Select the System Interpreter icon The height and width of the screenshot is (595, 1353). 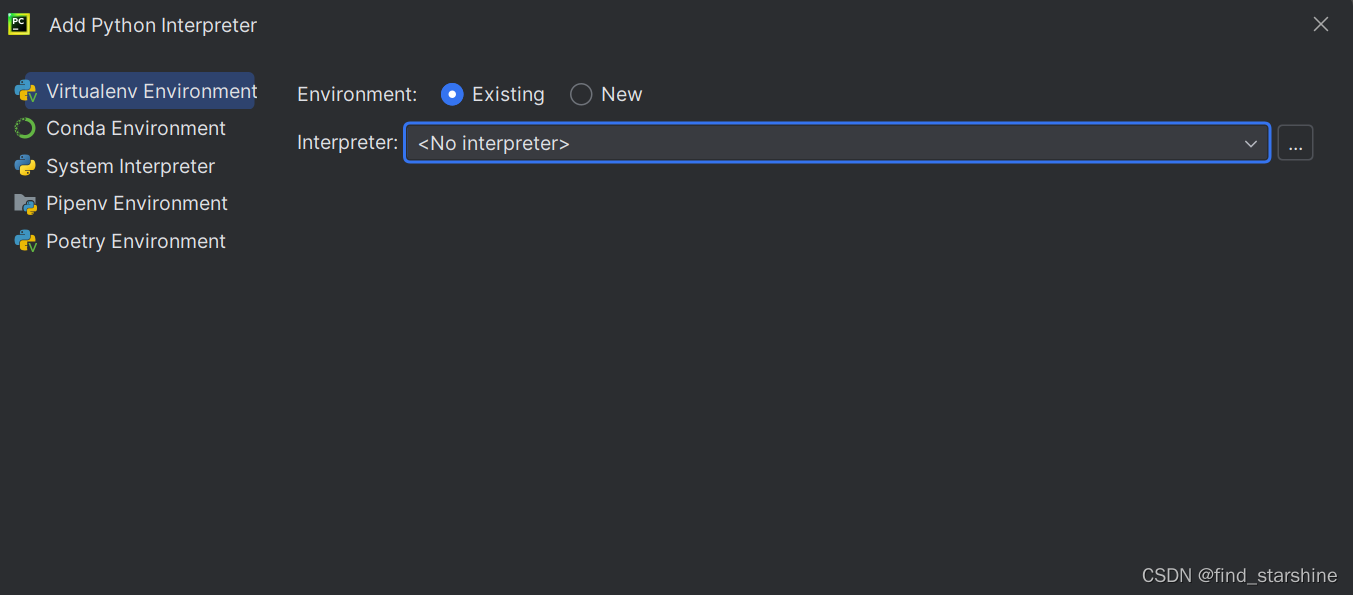26,166
